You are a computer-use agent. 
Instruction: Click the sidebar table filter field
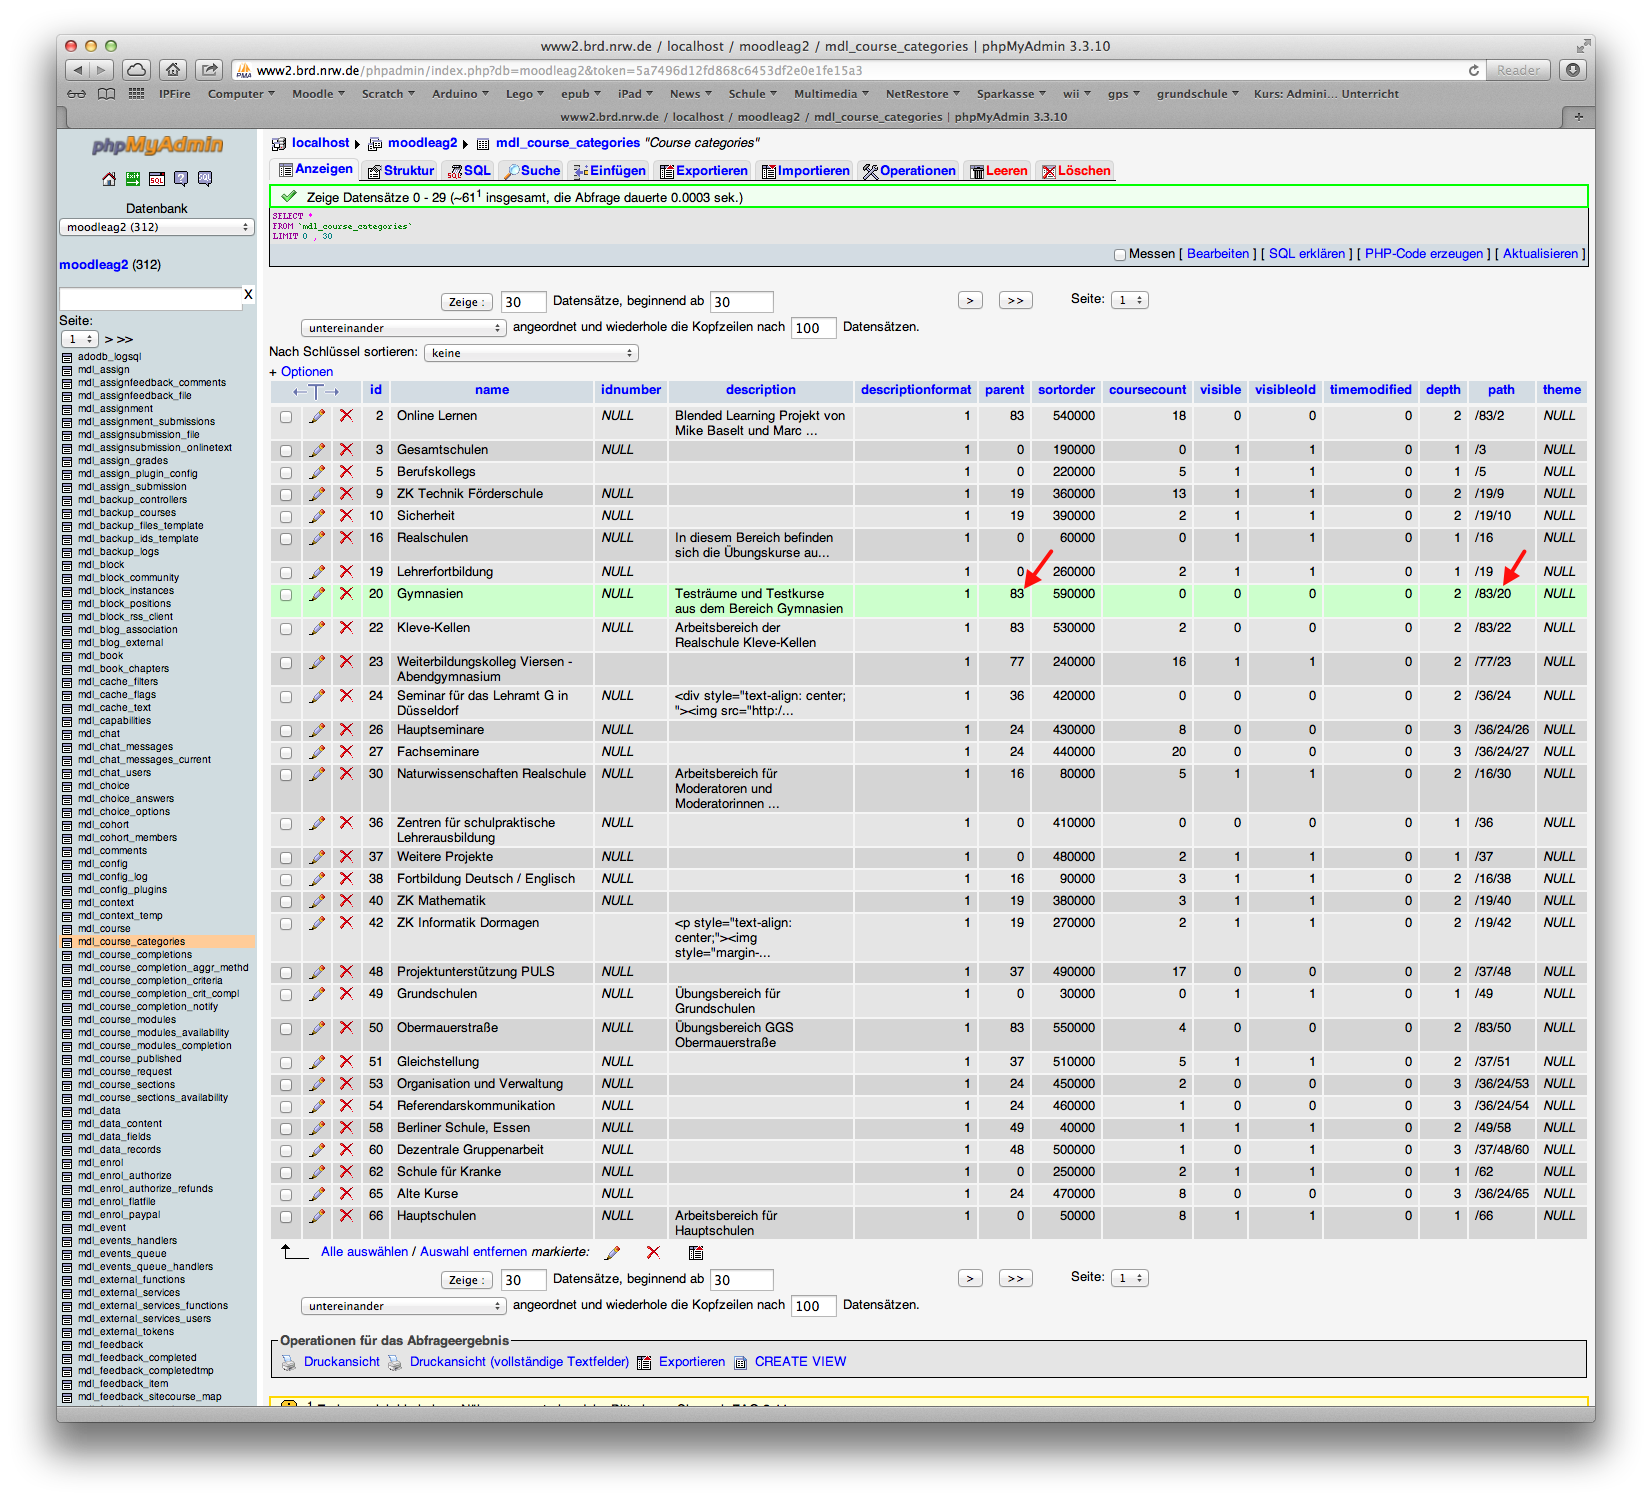(x=150, y=298)
